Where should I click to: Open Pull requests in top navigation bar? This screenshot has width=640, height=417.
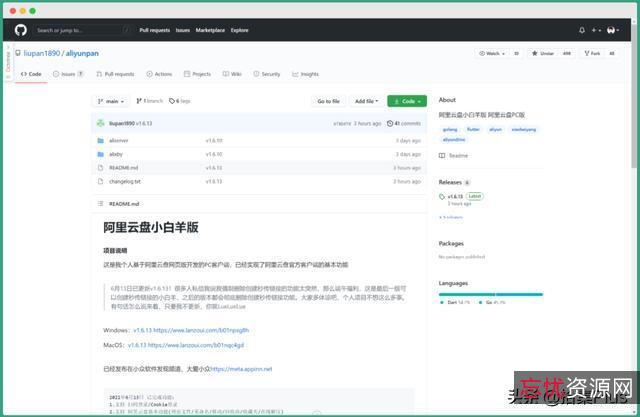154,30
